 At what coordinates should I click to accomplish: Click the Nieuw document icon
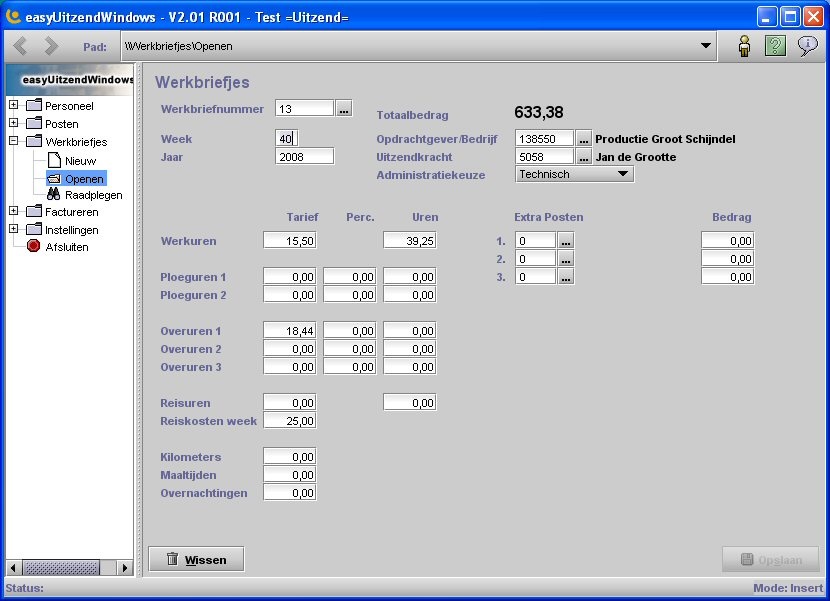(54, 160)
